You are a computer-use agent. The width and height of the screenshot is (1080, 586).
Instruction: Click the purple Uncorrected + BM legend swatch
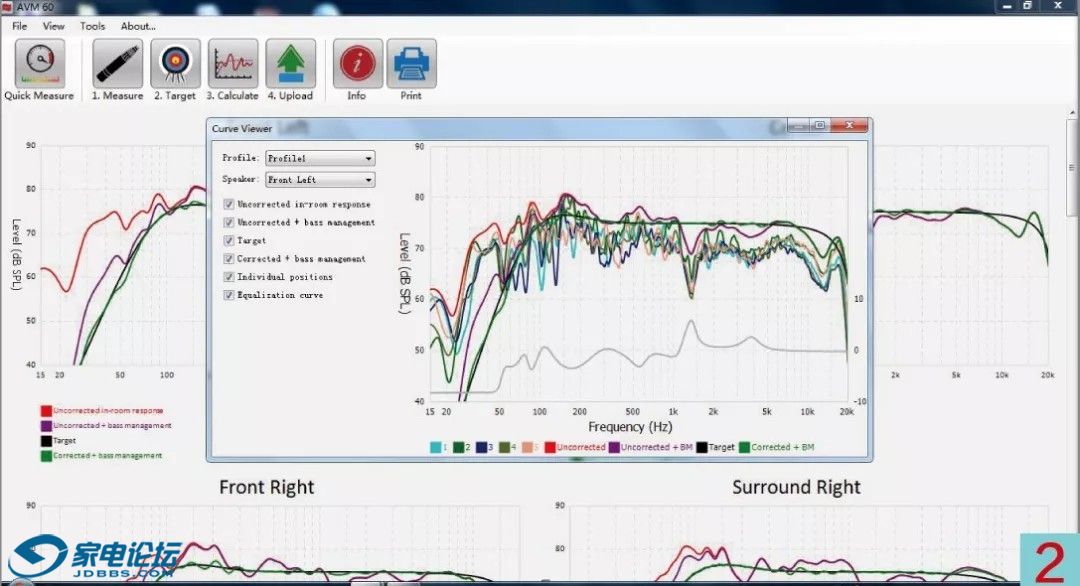[x=614, y=448]
